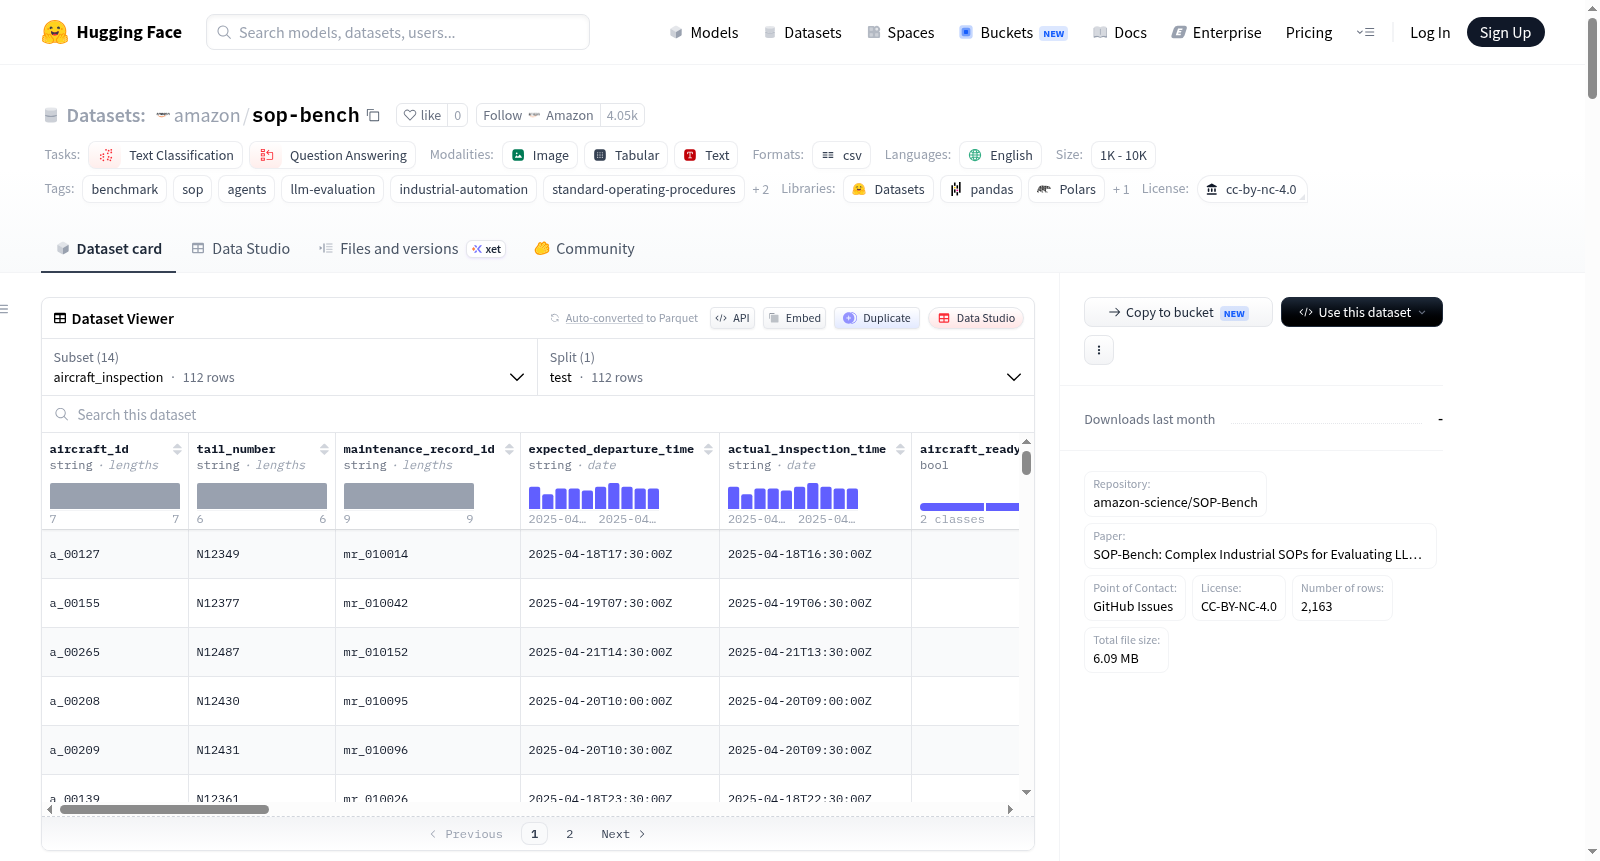Select the 1K - 10K size tag

coord(1123,155)
